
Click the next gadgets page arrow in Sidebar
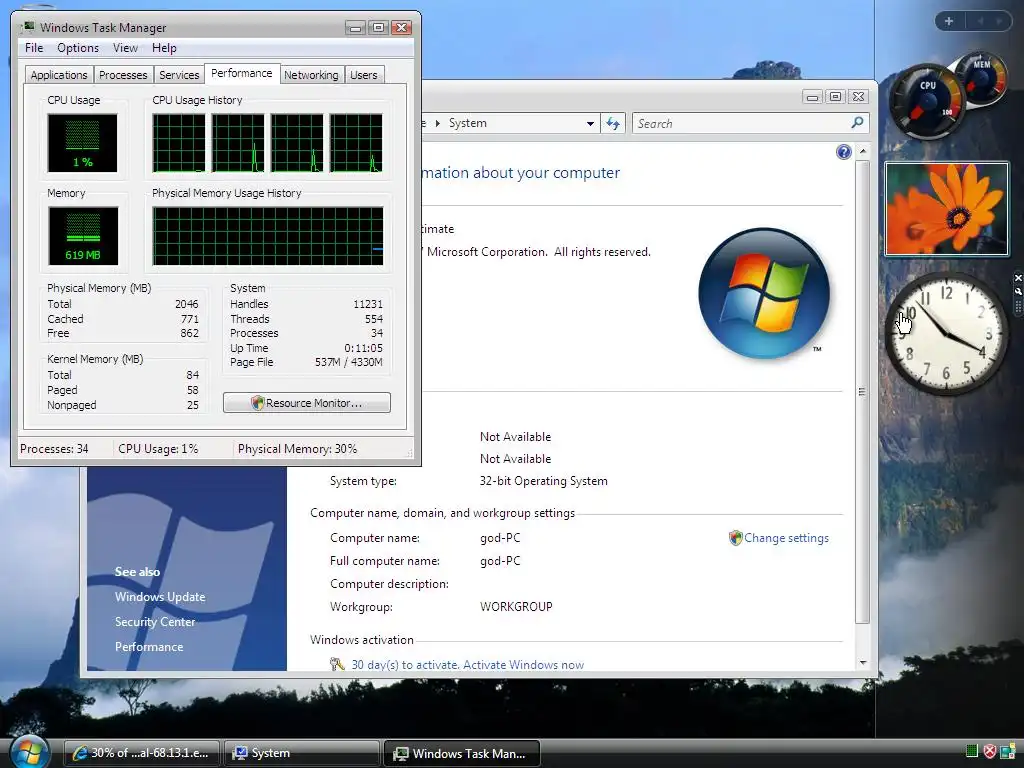click(999, 21)
